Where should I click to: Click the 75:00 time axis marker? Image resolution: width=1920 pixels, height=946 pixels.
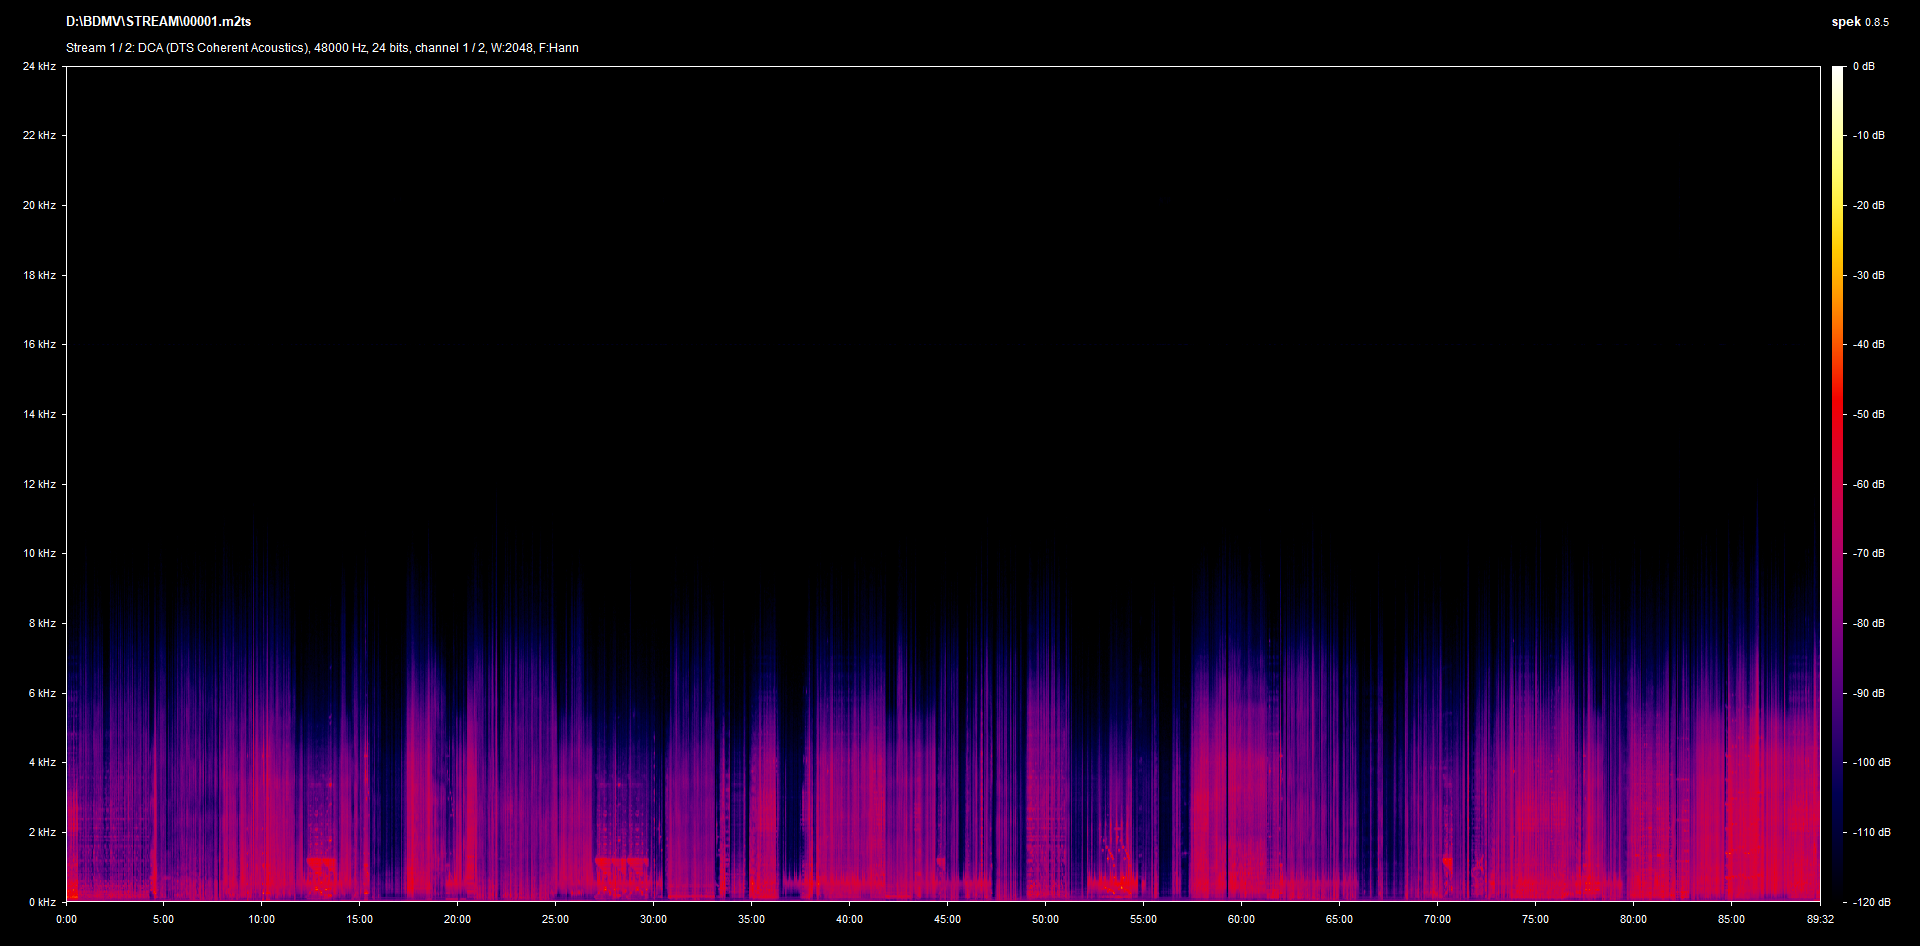[x=1535, y=919]
